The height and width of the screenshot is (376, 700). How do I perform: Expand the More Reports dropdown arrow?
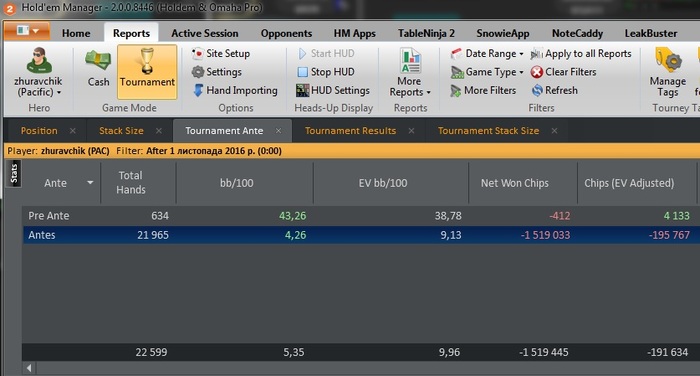(x=429, y=93)
